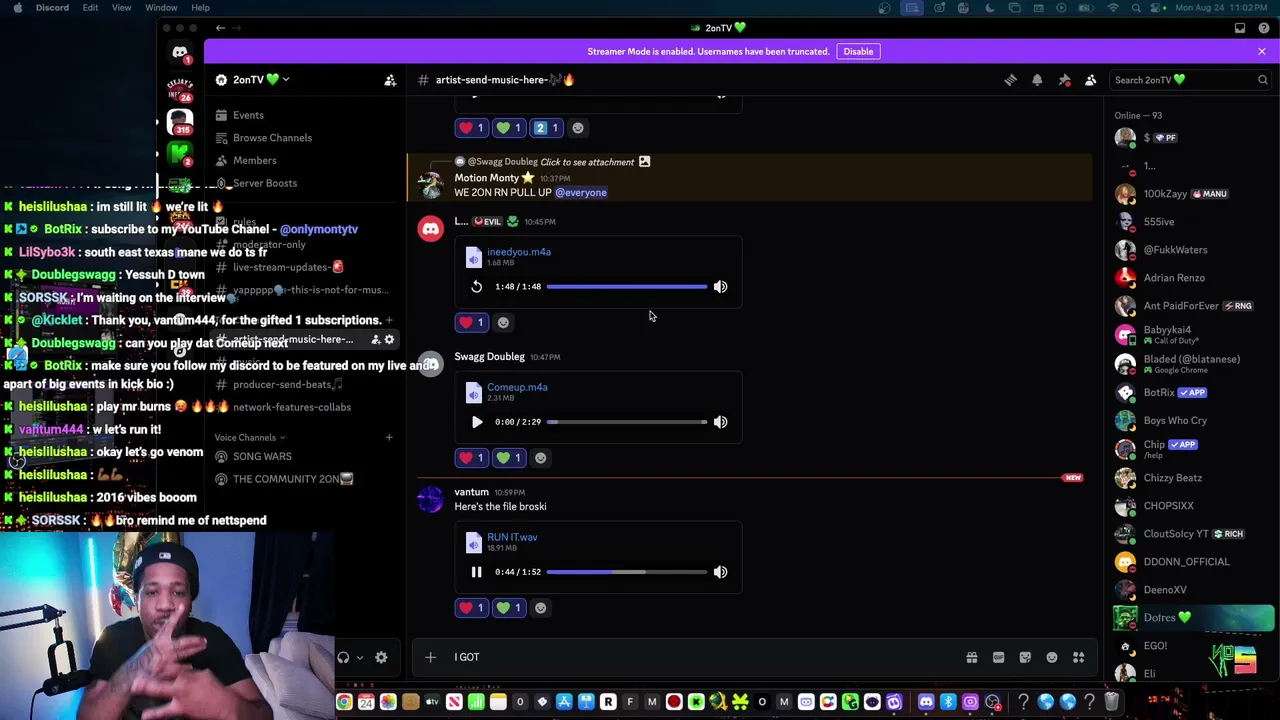Toggle green heart reaction on RUN IT.wav
Image resolution: width=1280 pixels, height=720 pixels.
(509, 608)
